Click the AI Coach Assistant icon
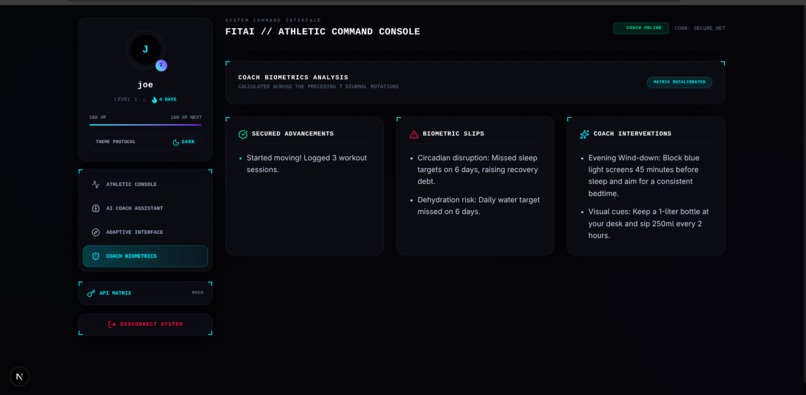The width and height of the screenshot is (806, 395). click(x=96, y=208)
